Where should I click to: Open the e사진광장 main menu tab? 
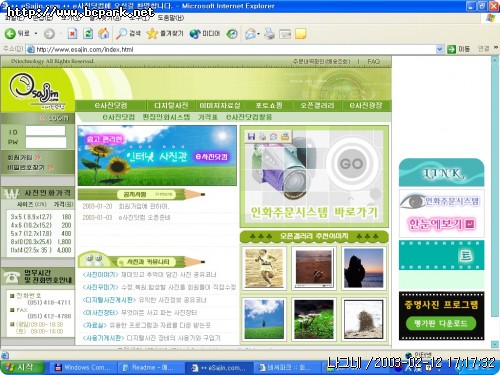[366, 106]
